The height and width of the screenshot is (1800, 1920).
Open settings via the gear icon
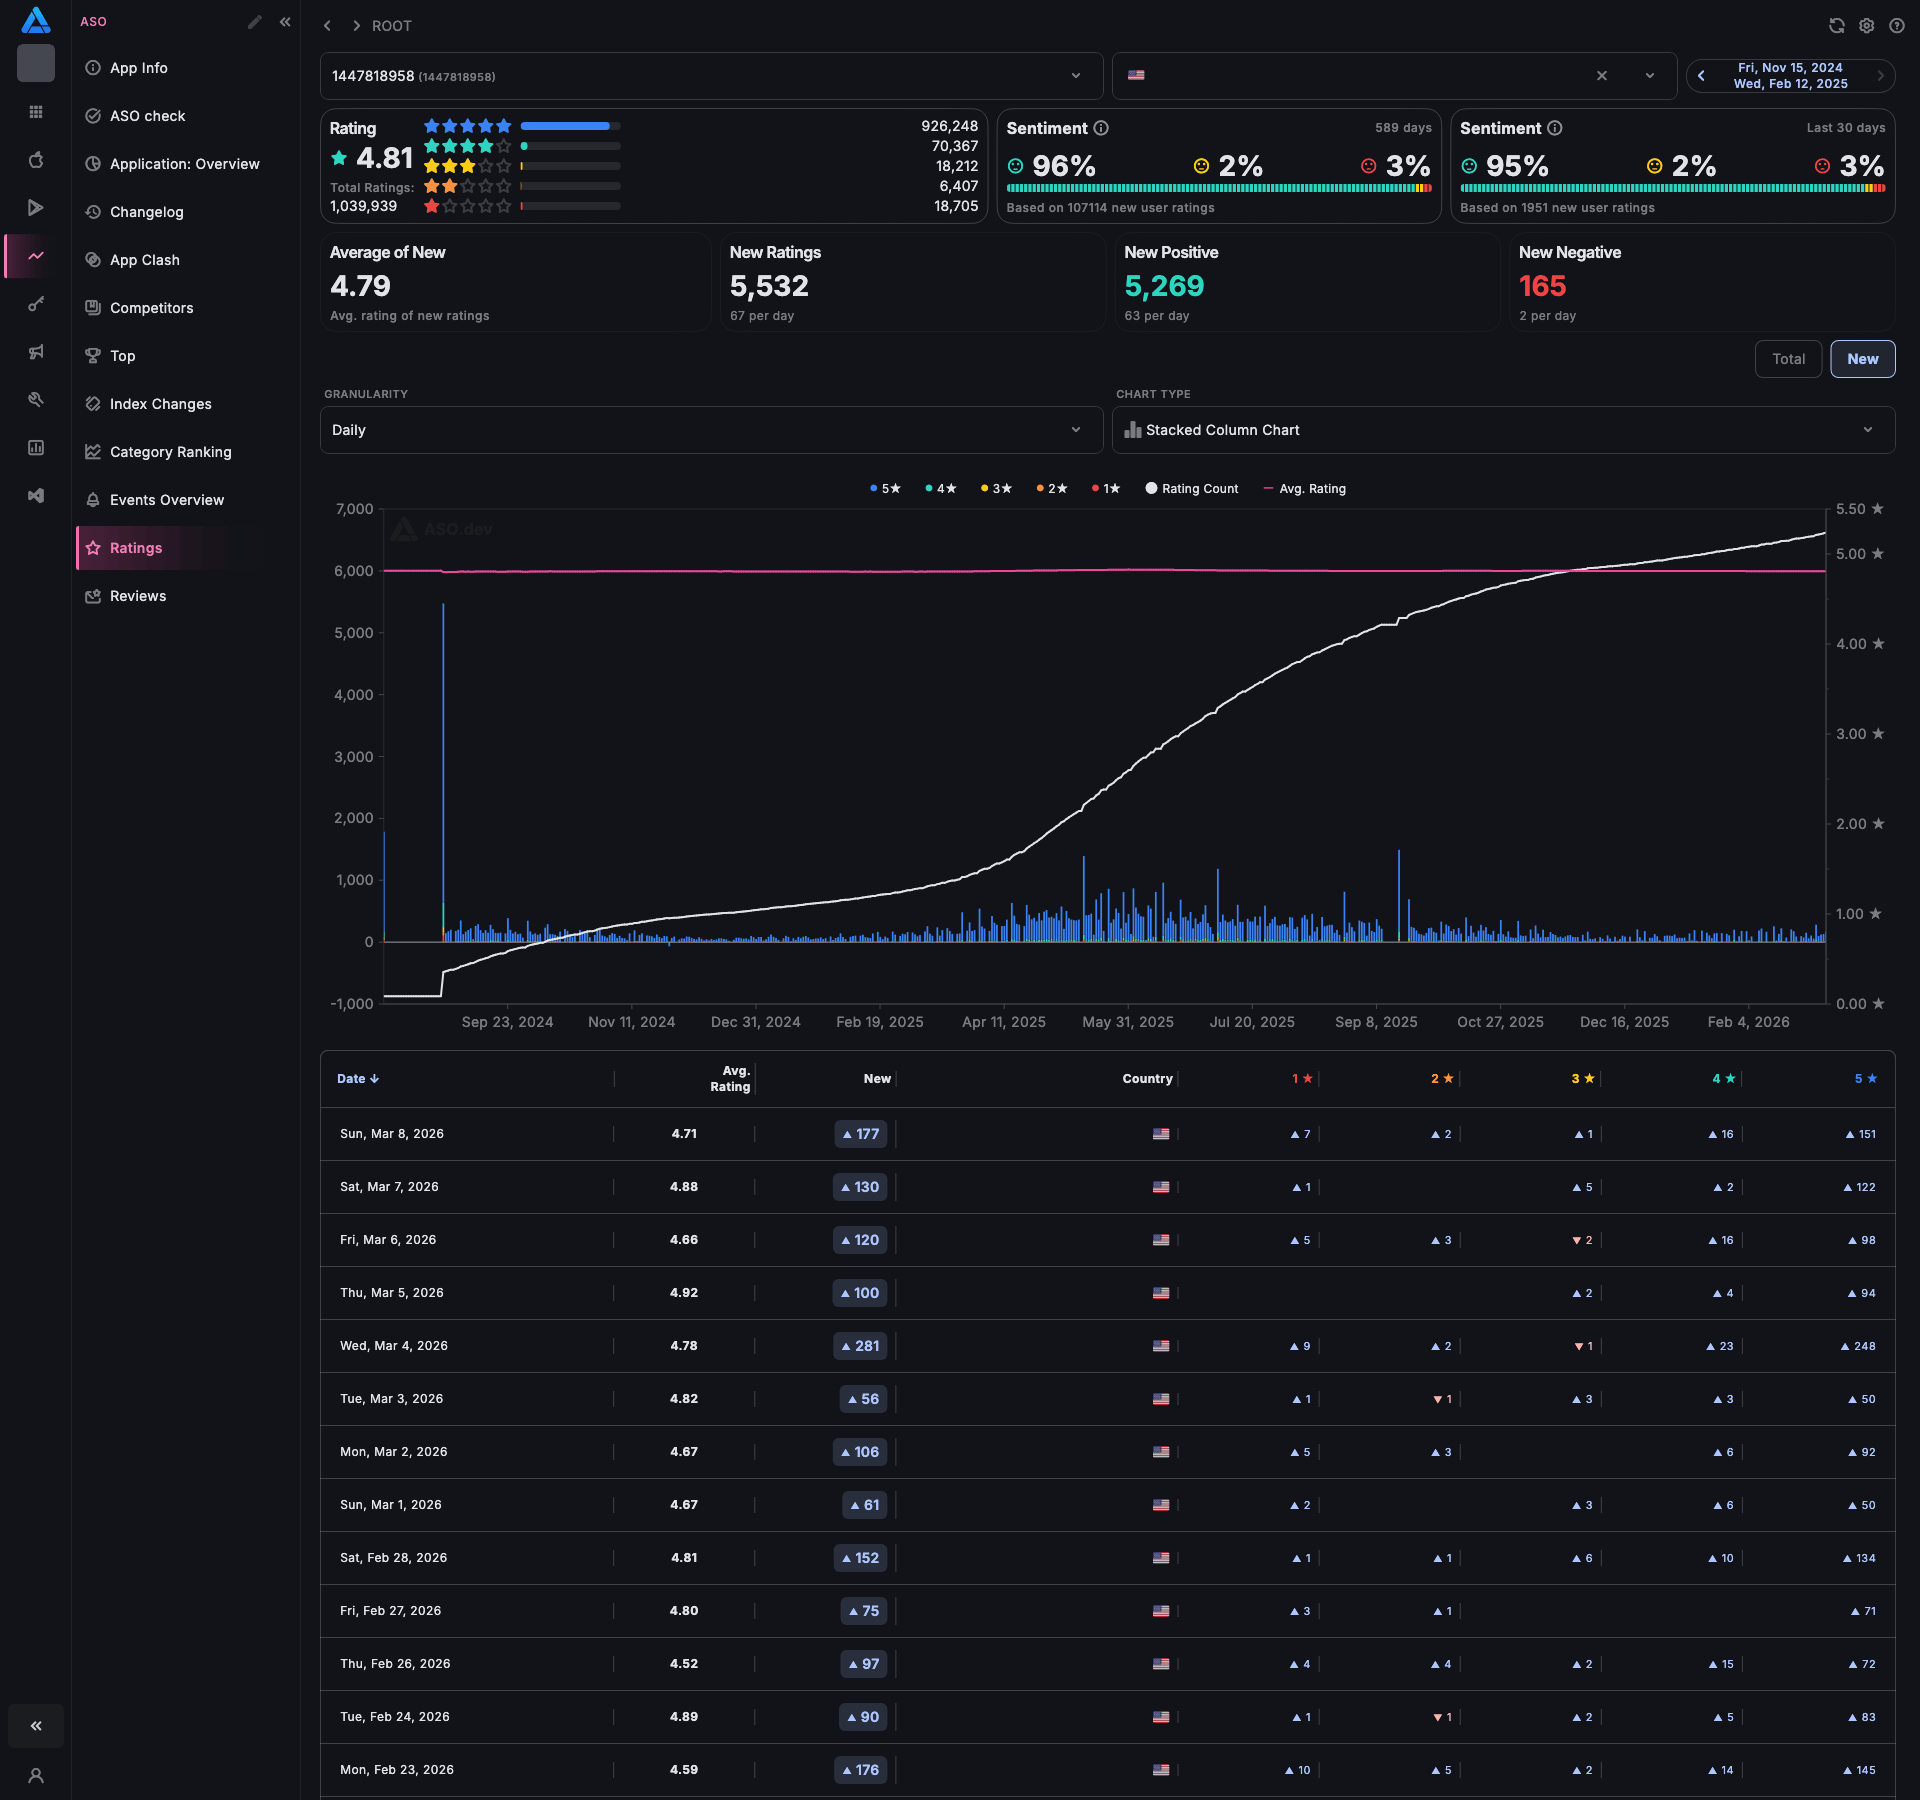1867,26
